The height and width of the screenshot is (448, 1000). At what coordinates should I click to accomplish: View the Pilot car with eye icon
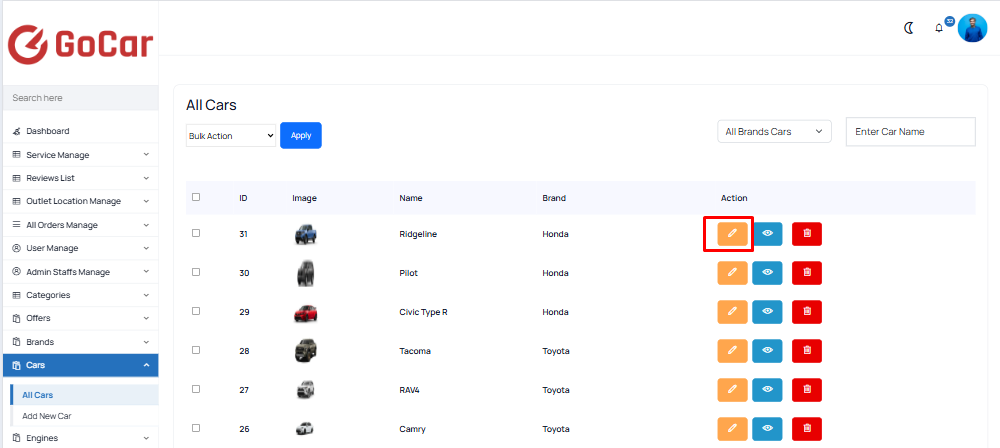point(767,273)
